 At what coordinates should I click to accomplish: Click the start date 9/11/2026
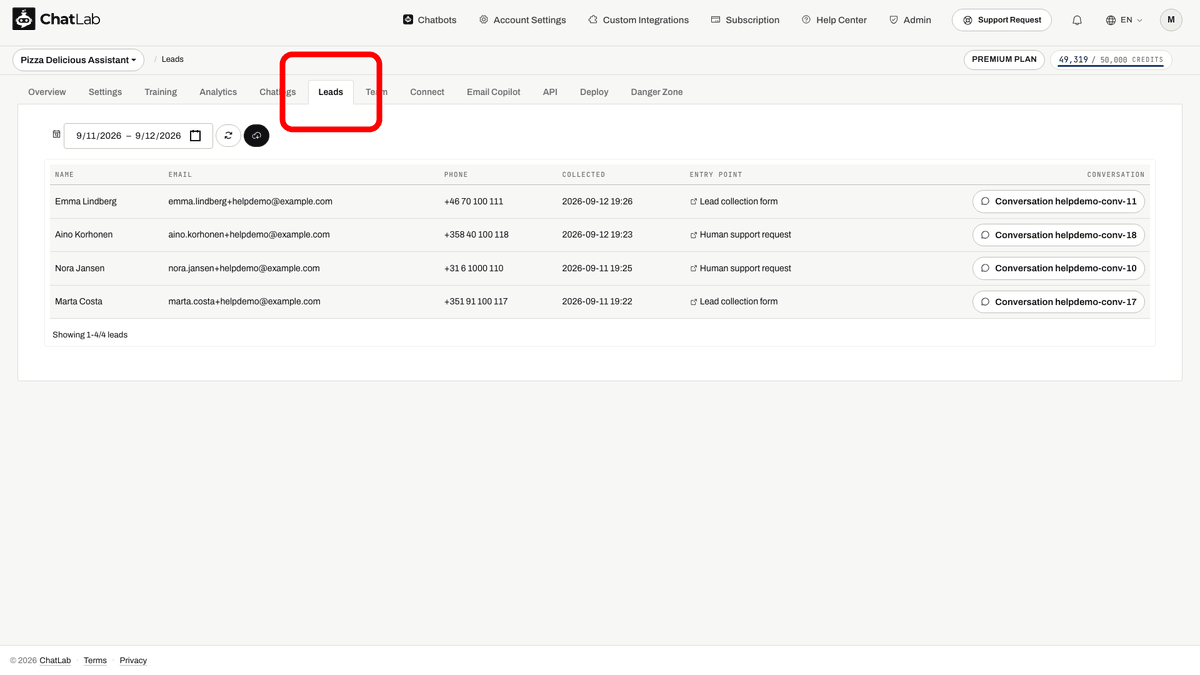[99, 136]
